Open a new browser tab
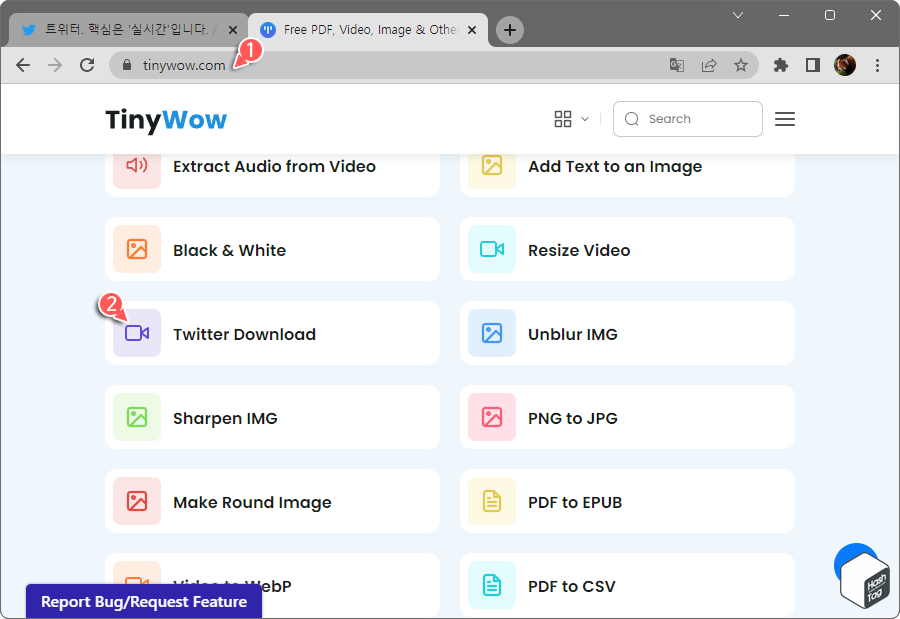The width and height of the screenshot is (900, 619). pos(509,30)
